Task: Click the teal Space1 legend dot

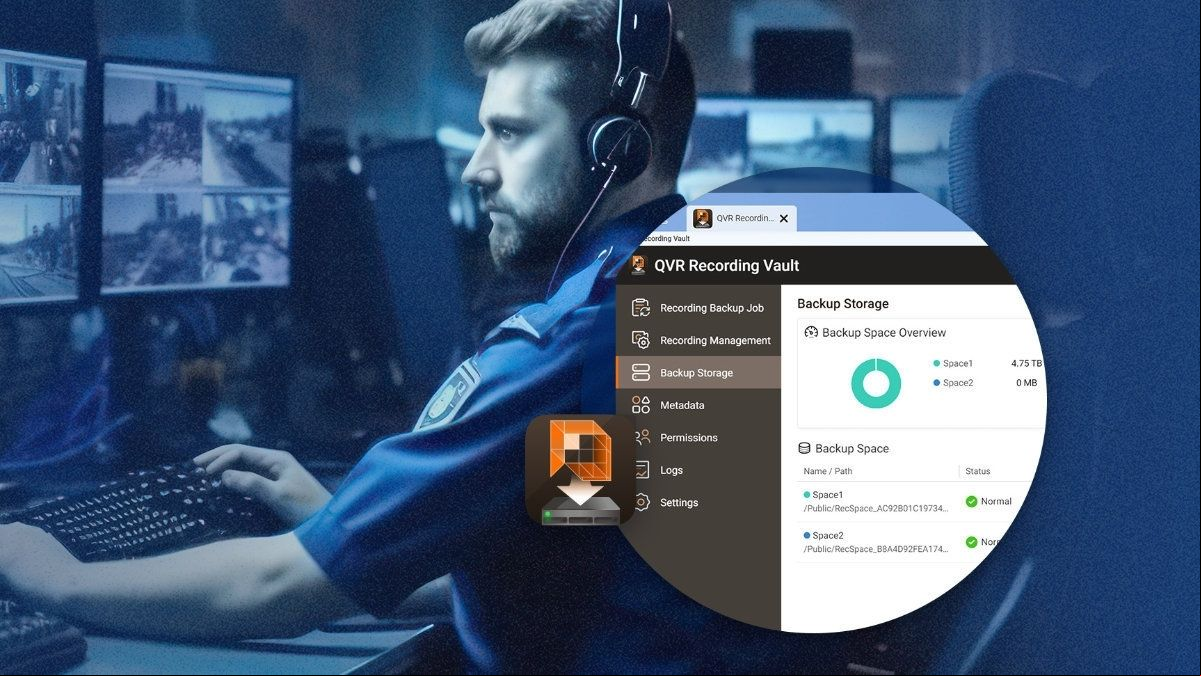Action: tap(936, 364)
